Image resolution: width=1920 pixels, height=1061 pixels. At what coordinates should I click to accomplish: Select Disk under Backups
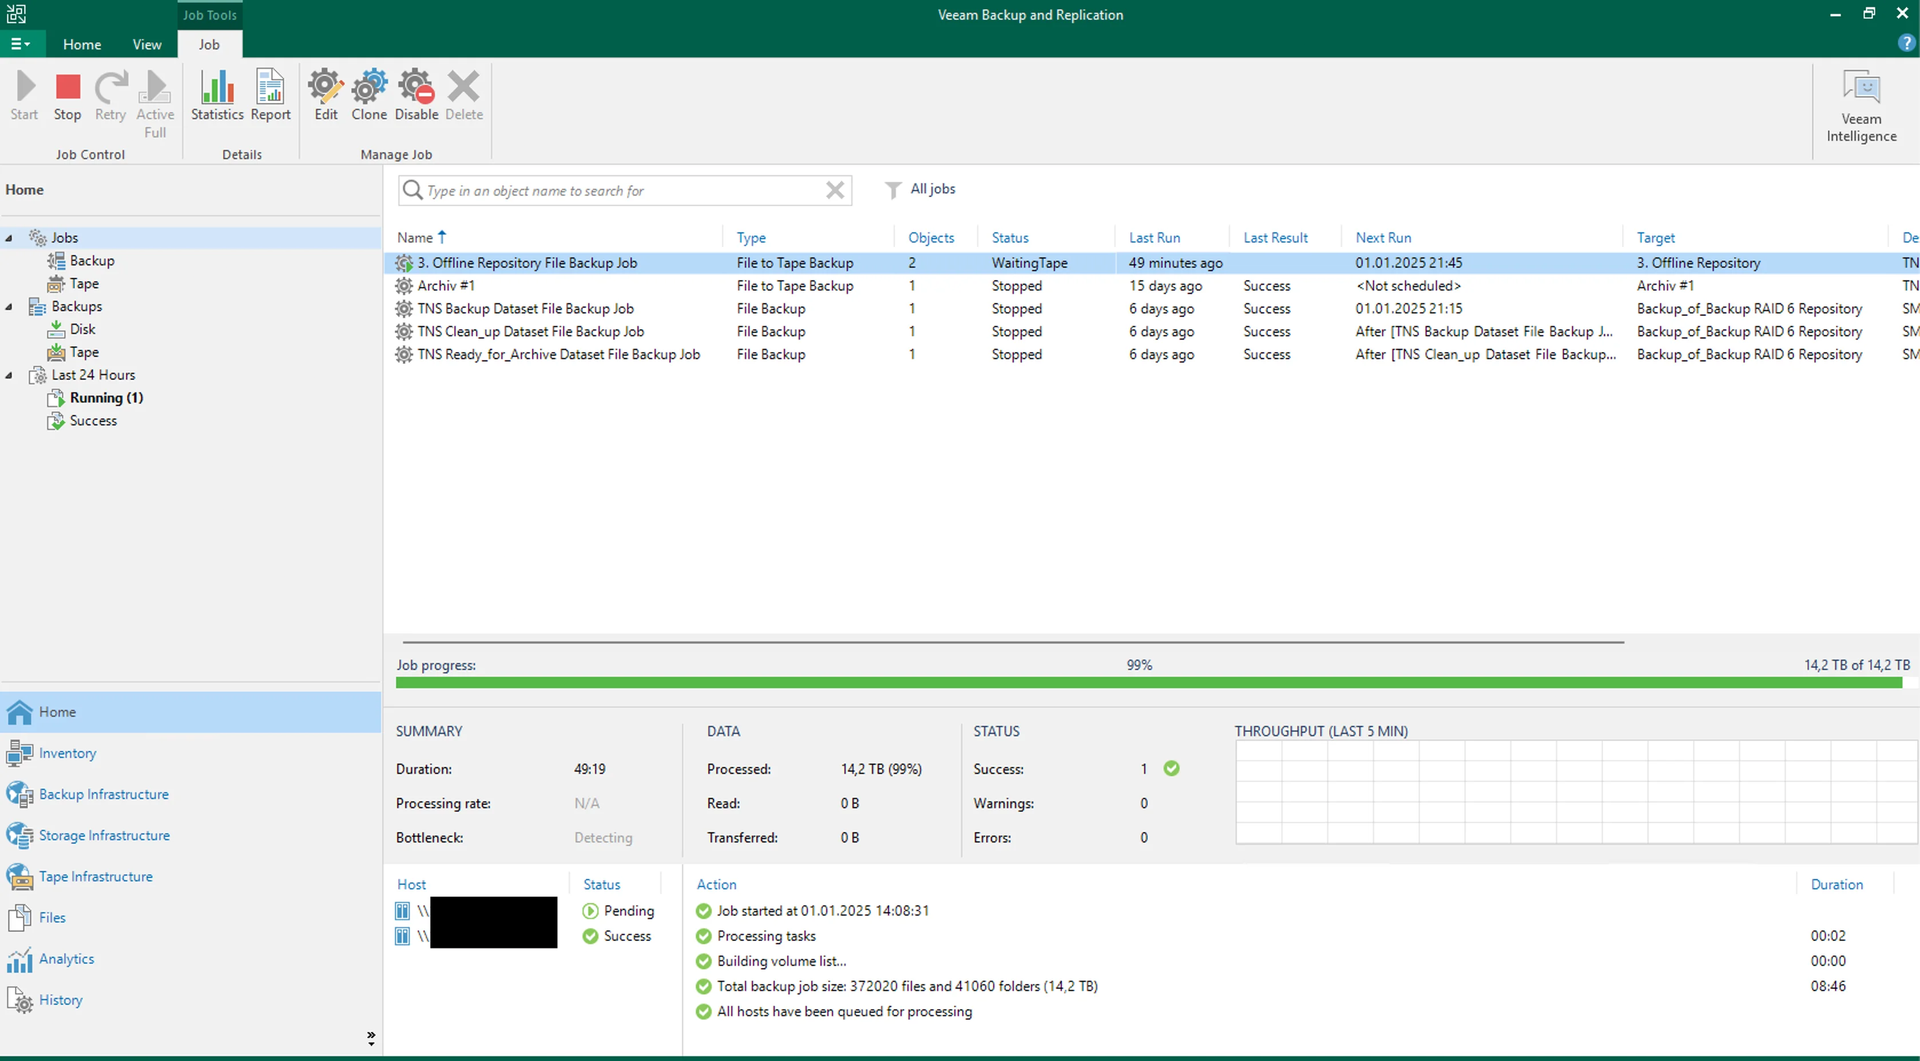(x=83, y=329)
